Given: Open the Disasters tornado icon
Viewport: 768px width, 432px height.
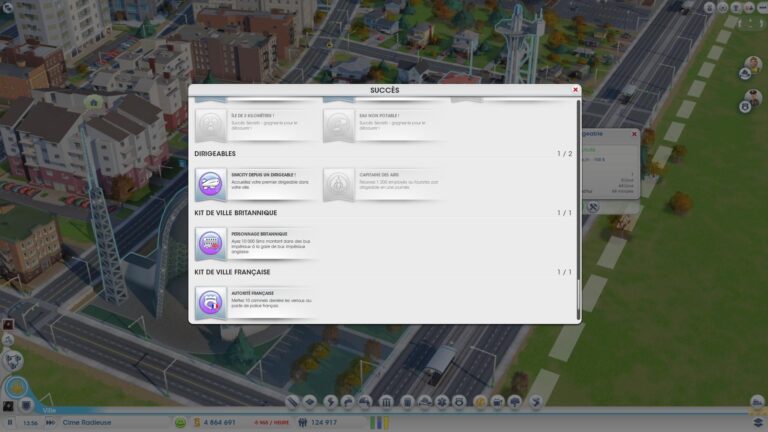Looking at the screenshot, I should [x=536, y=402].
